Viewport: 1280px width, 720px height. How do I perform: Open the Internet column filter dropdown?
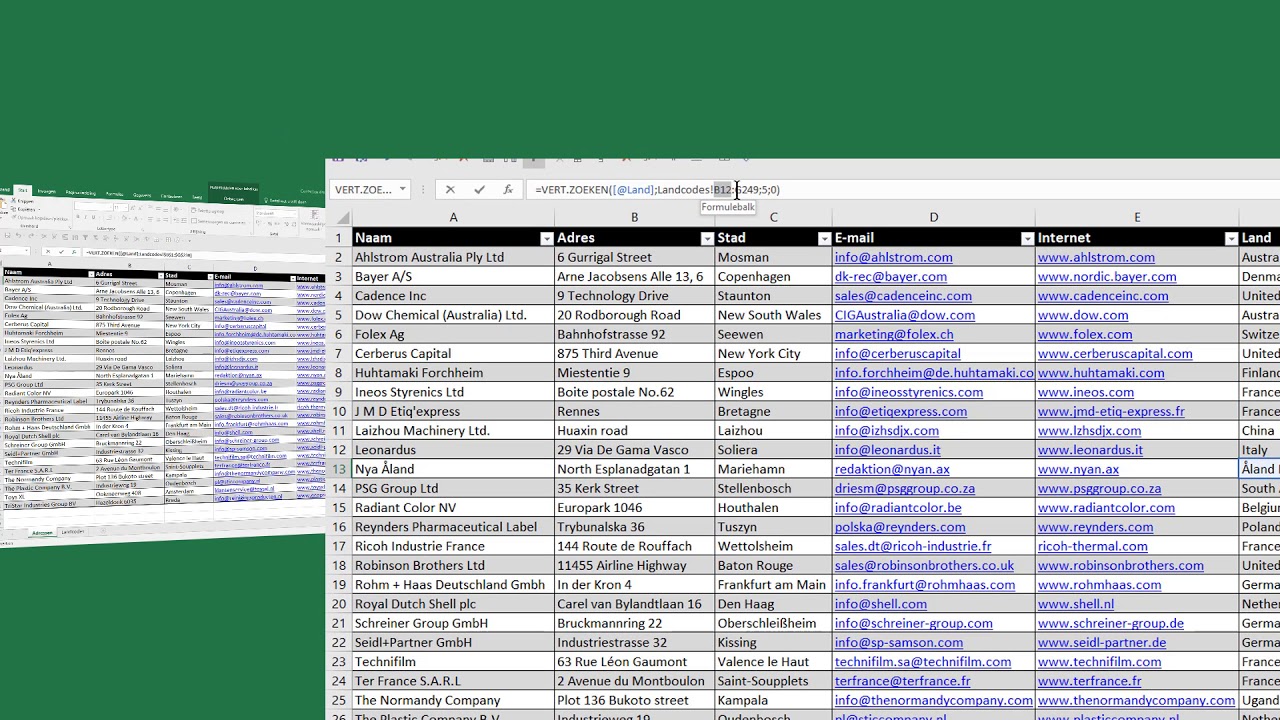[x=1231, y=238]
